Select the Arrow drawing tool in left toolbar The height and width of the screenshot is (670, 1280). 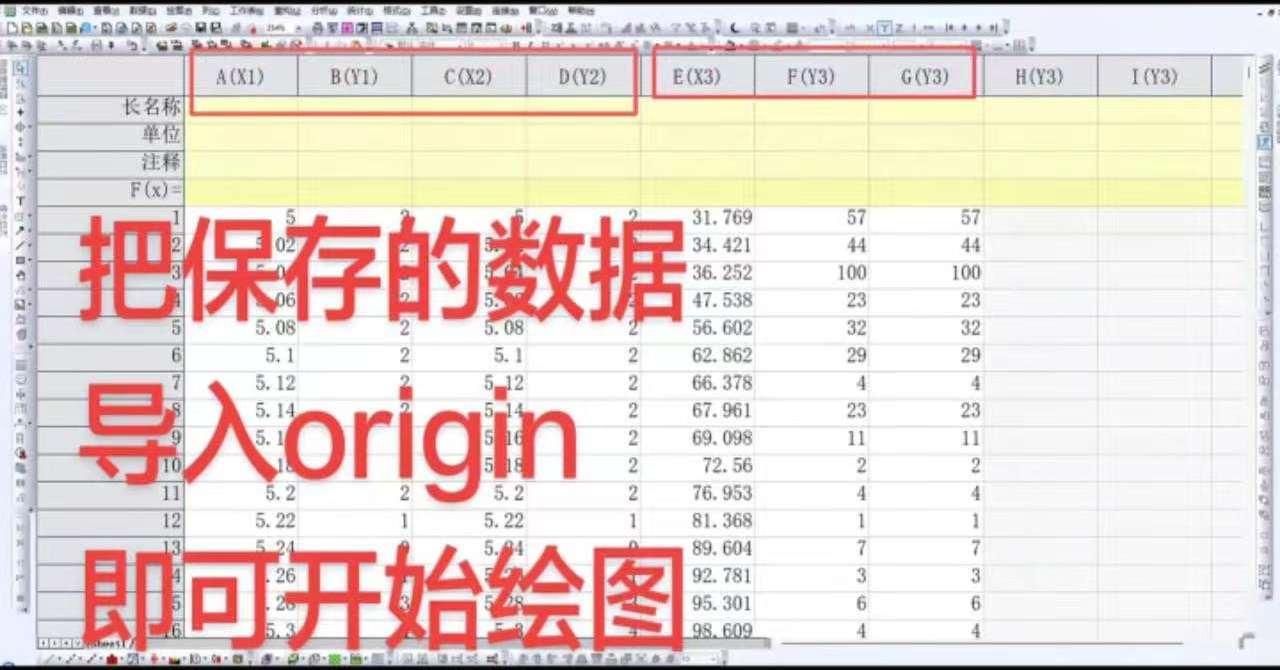(x=20, y=230)
